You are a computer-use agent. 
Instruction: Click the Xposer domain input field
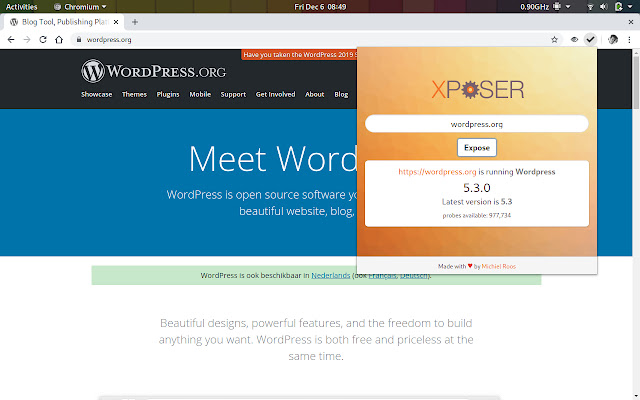(x=477, y=124)
